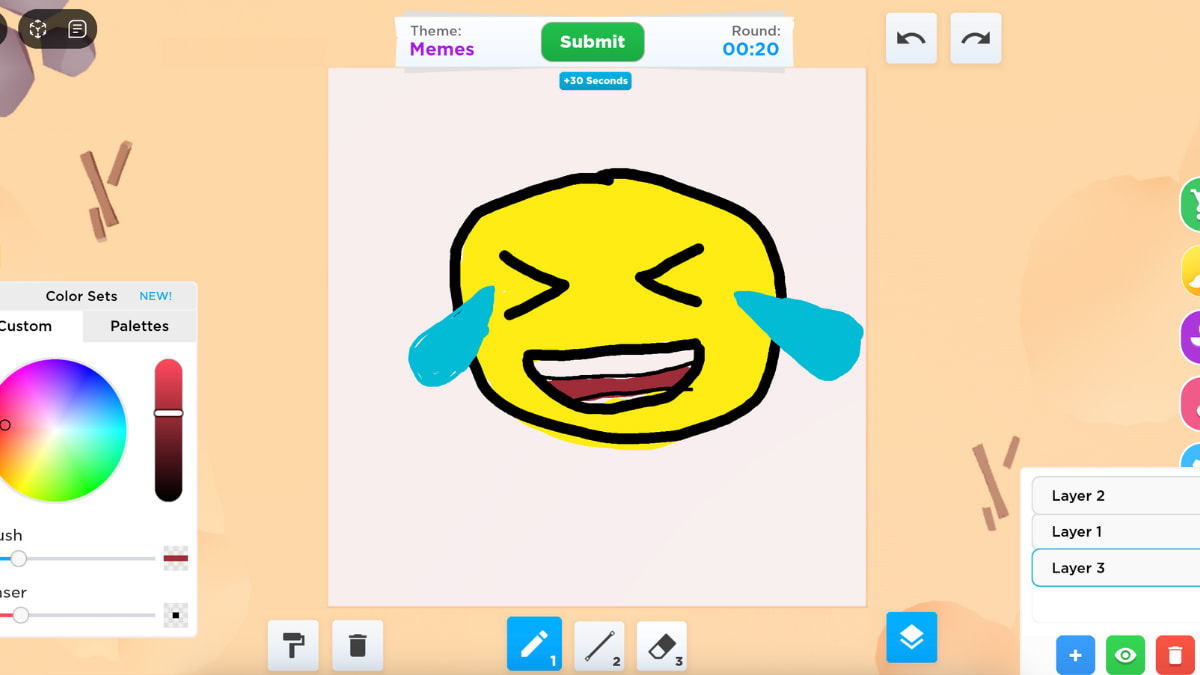Click the trash can clear canvas icon
1200x675 pixels.
pyautogui.click(x=357, y=645)
